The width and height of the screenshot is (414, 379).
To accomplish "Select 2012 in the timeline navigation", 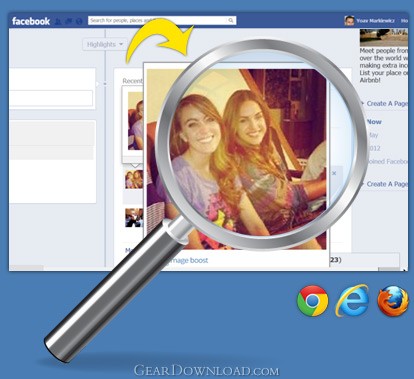I will click(x=374, y=148).
